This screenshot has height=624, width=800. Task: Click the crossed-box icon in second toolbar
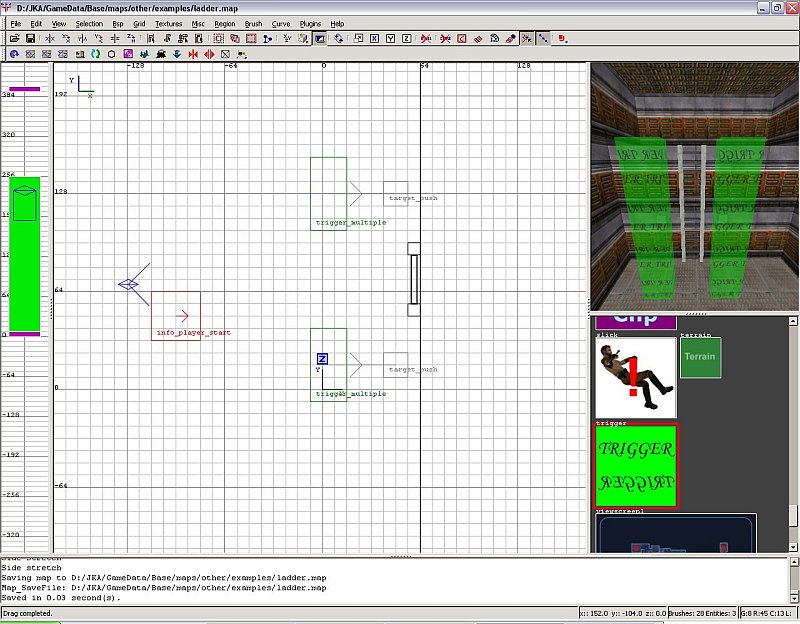tap(225, 53)
